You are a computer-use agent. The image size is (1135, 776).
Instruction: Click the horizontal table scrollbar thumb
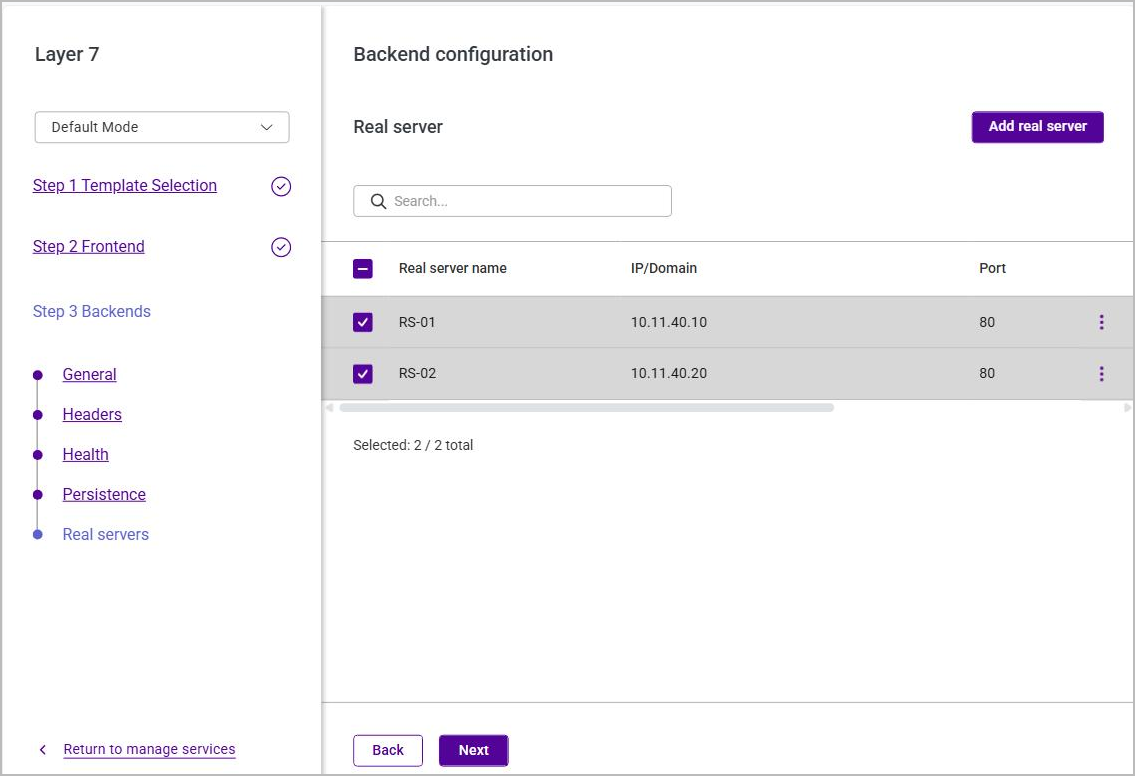pos(586,408)
